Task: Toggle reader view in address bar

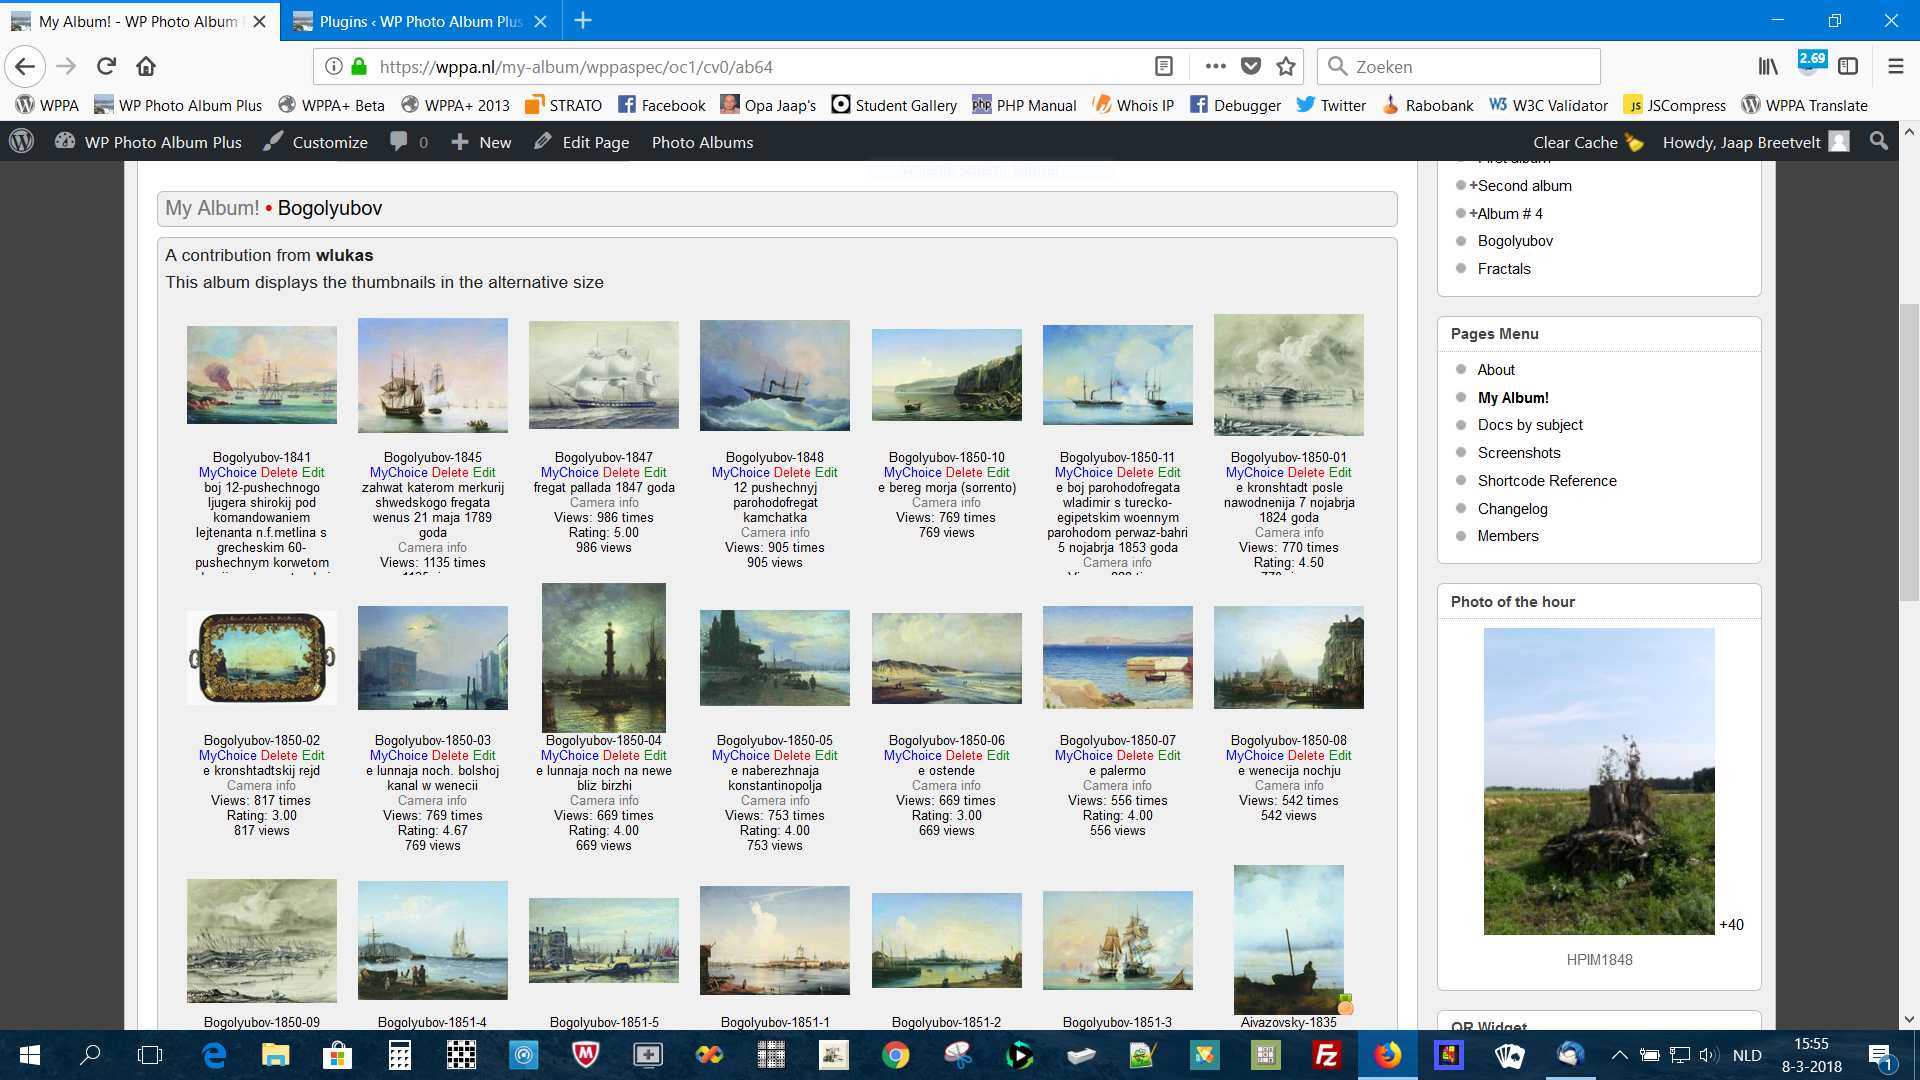Action: [1163, 67]
